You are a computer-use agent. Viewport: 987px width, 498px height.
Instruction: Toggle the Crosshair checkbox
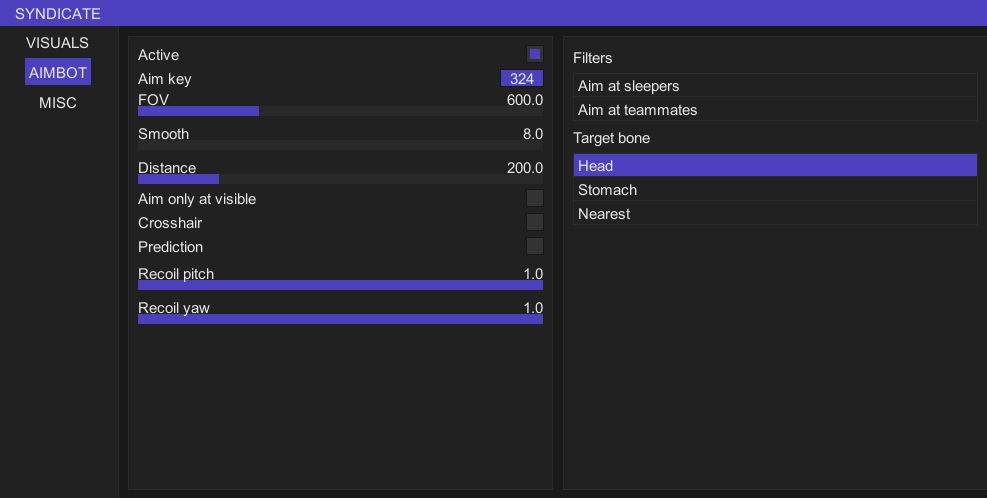535,223
